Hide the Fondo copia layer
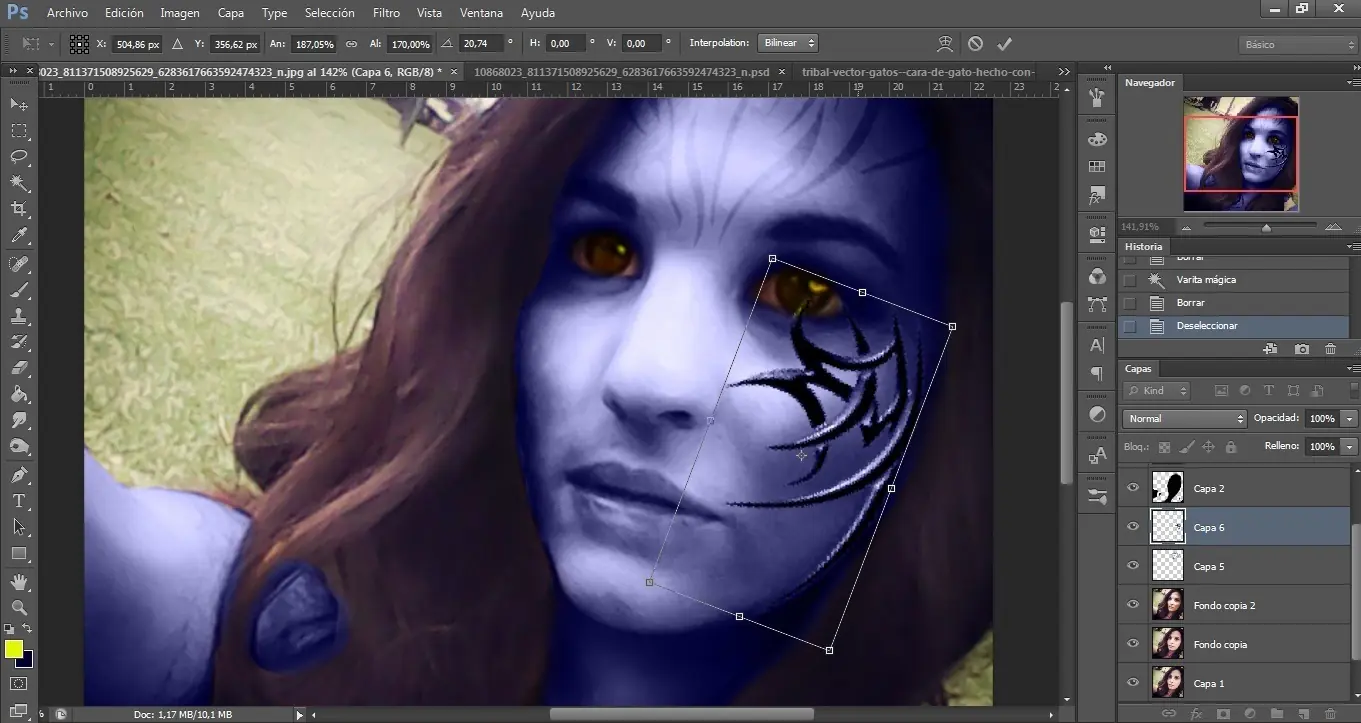 coord(1133,644)
